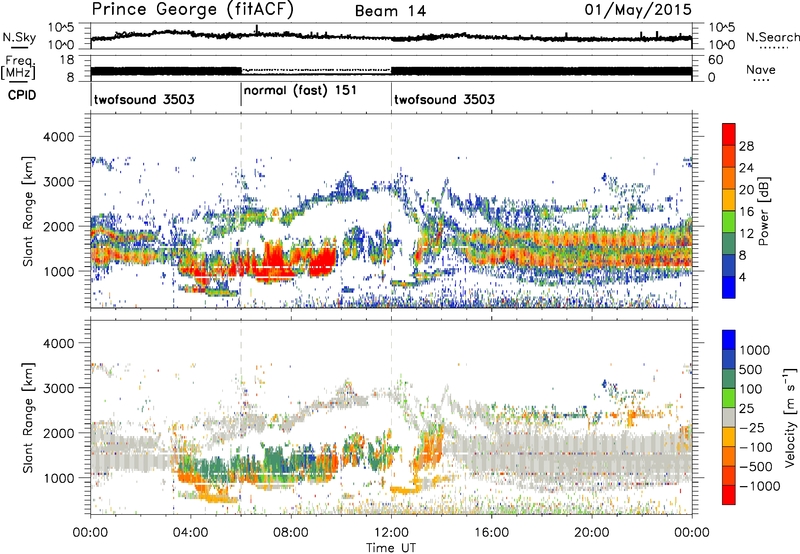Click the 'Velocity [m s⁻¹]' colorbar label
Image resolution: width=800 pixels, height=554 pixels.
pos(790,417)
